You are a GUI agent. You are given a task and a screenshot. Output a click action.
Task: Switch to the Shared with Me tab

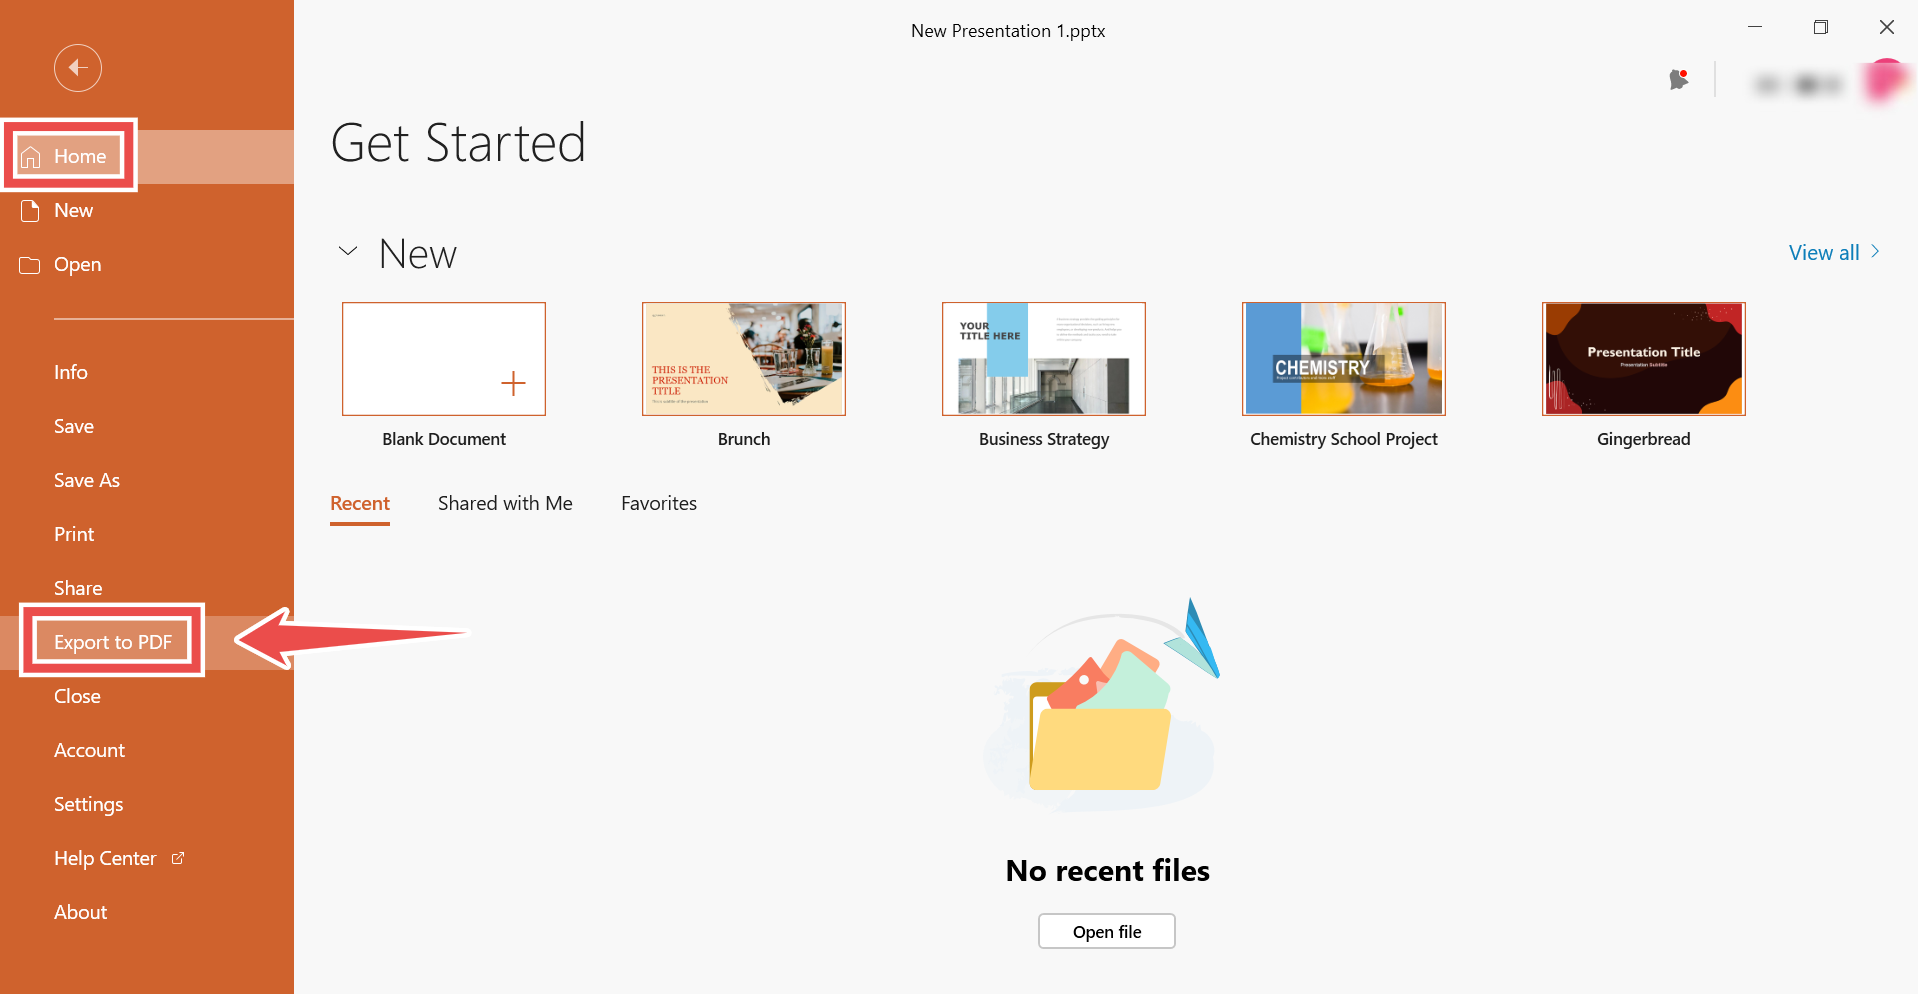504,503
